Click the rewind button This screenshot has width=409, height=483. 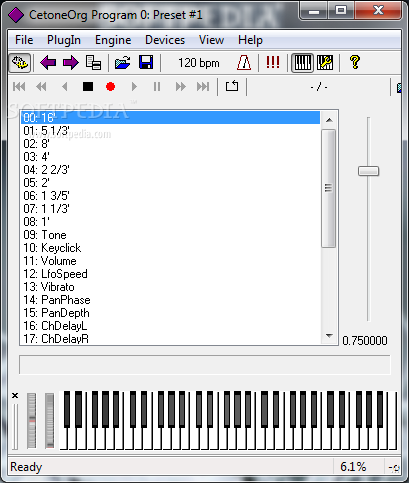tap(41, 87)
